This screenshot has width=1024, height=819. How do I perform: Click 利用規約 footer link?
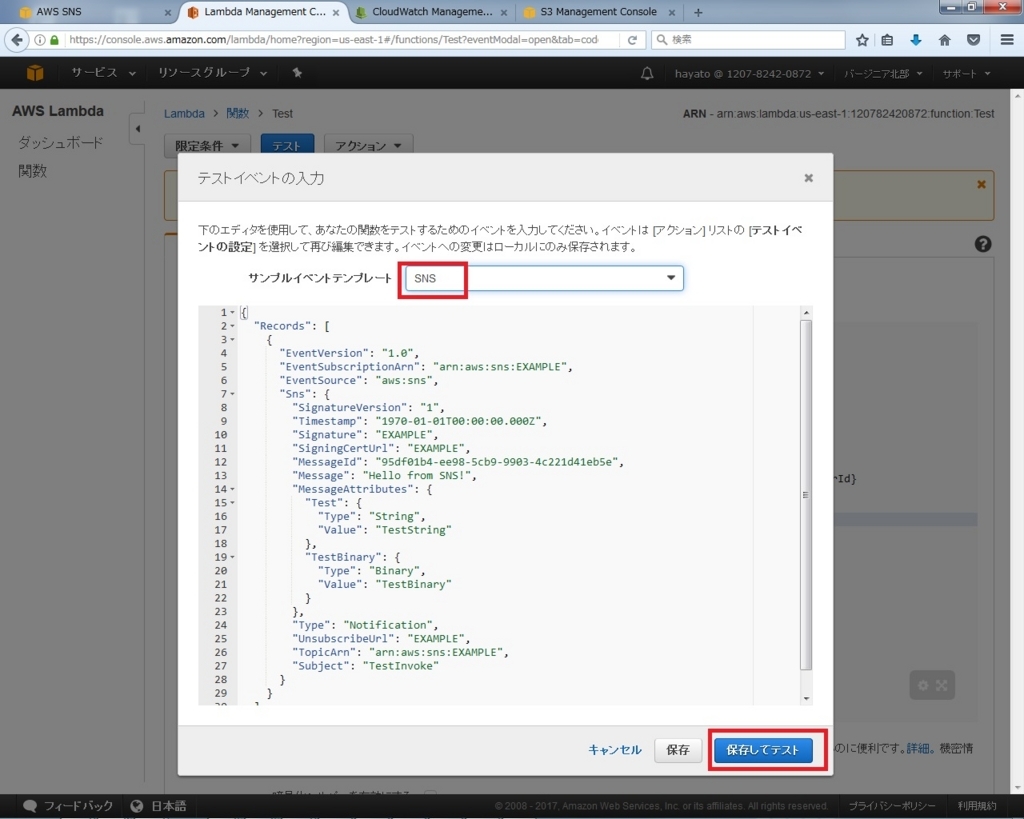(977, 806)
